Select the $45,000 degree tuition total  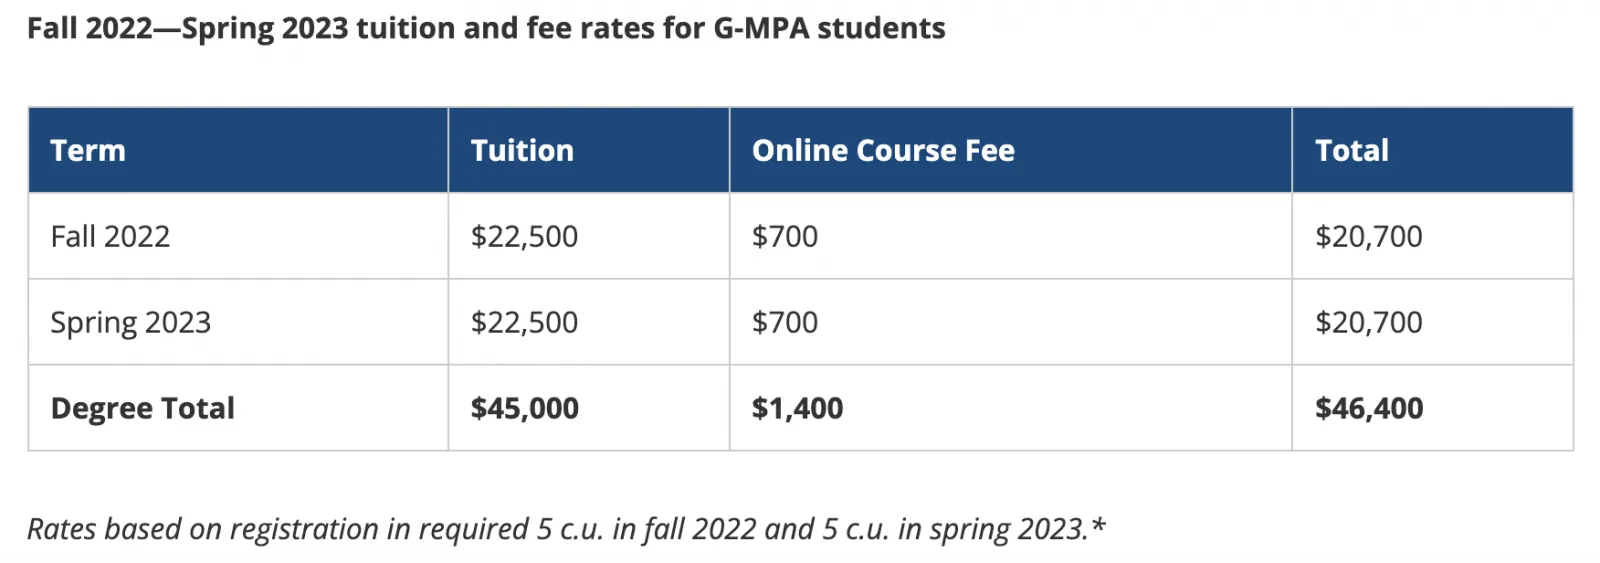524,409
